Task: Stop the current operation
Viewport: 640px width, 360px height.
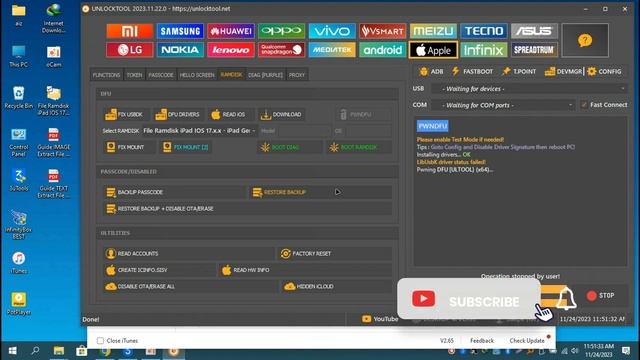Action: pyautogui.click(x=601, y=296)
